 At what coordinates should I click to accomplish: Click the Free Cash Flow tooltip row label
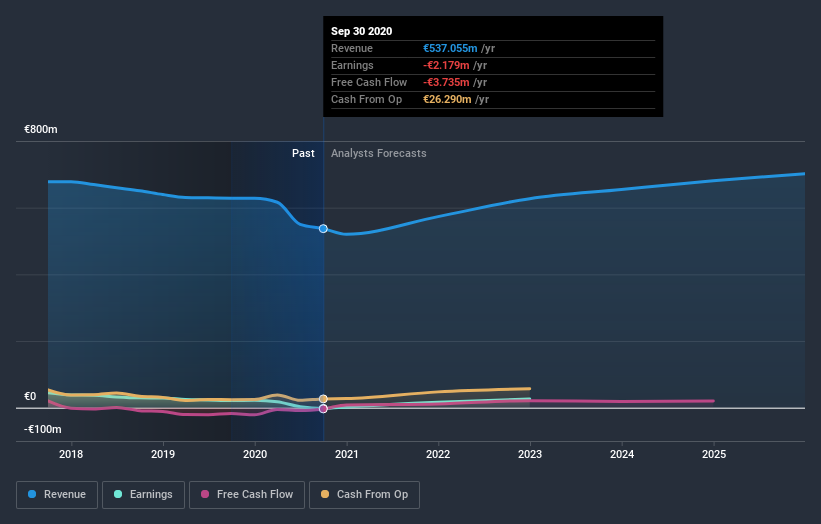(369, 82)
